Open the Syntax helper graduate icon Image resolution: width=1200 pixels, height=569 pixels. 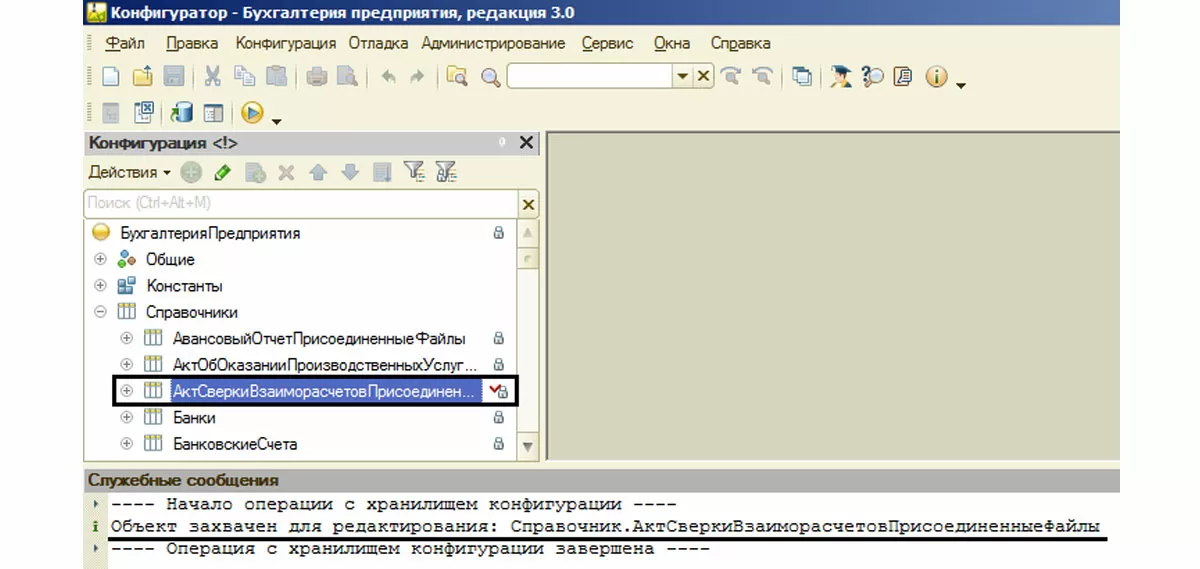[841, 76]
